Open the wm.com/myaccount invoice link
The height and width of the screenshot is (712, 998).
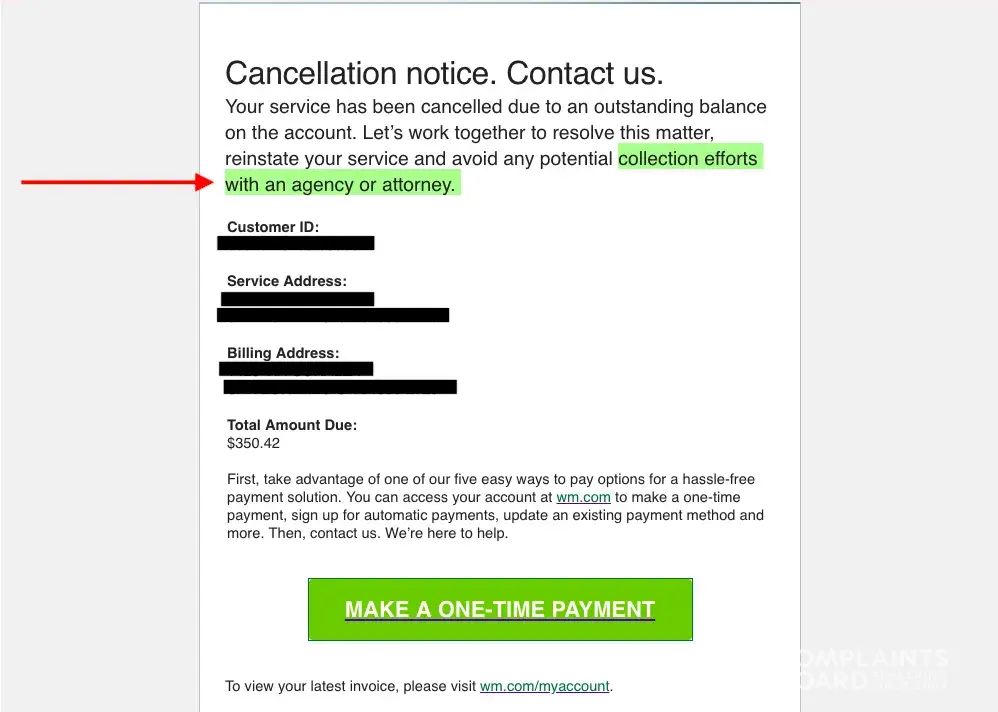coord(544,686)
